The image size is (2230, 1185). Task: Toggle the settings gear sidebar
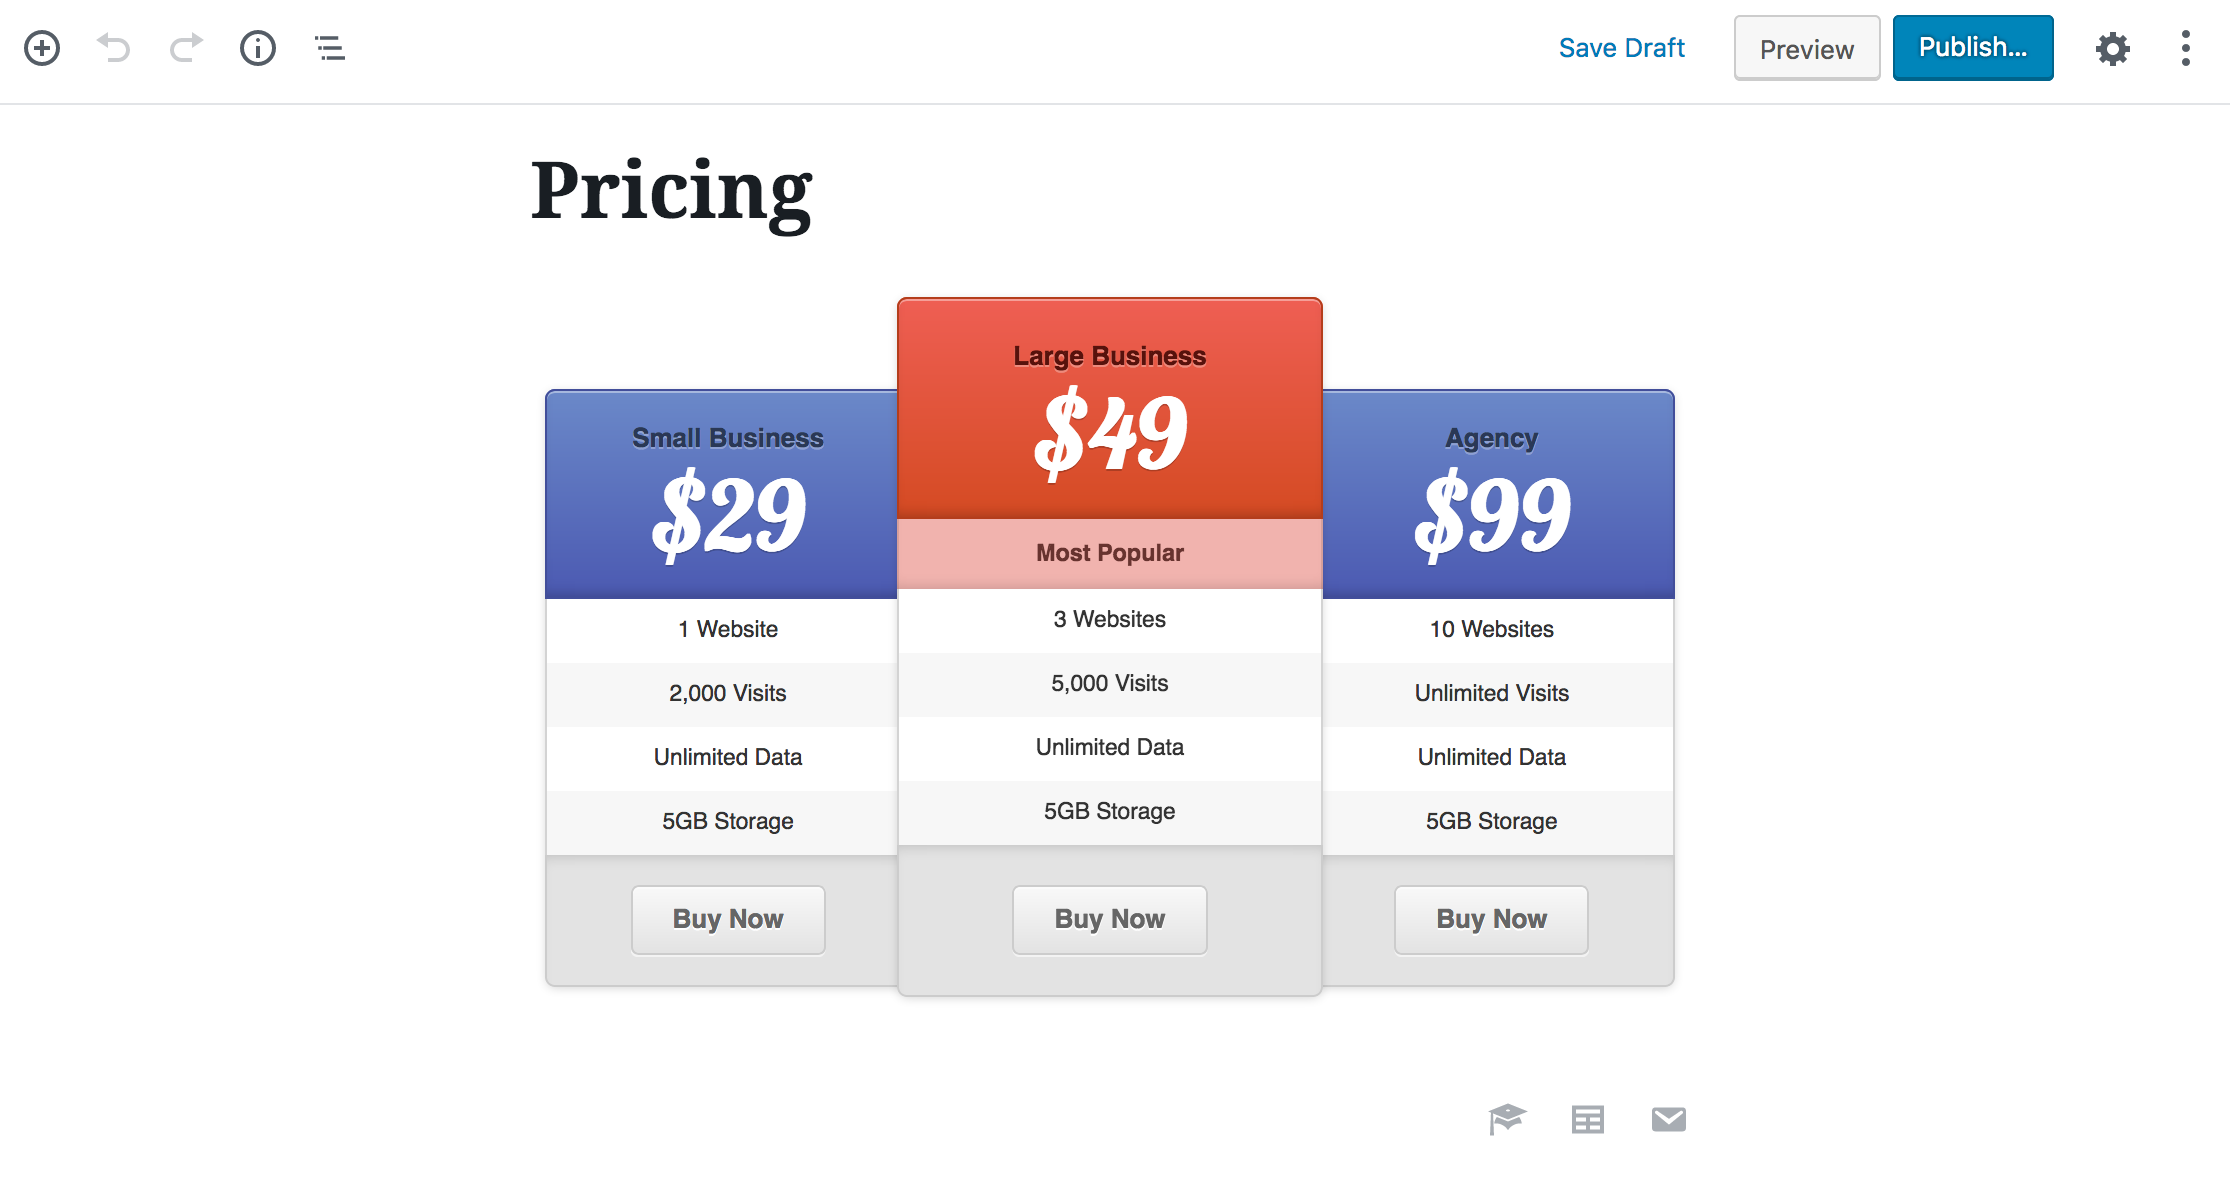pos(2112,48)
